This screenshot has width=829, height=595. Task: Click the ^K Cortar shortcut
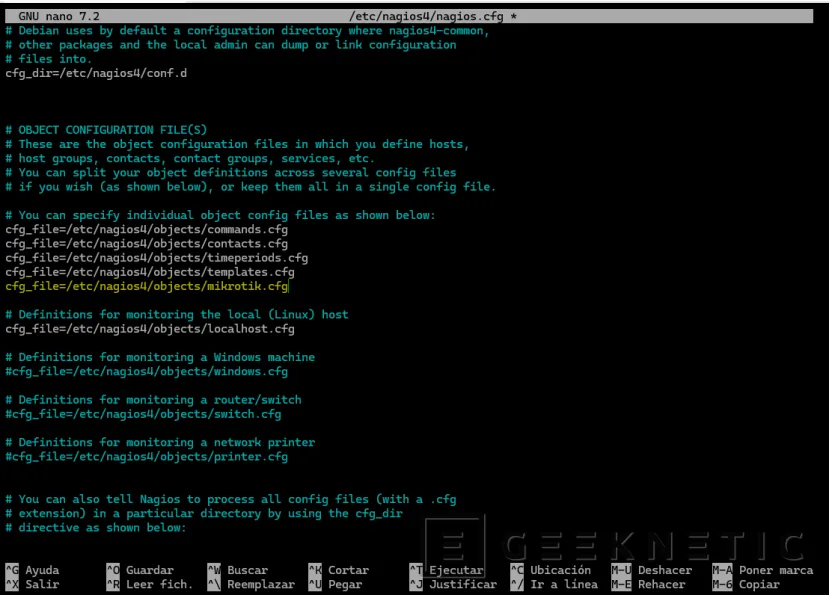(338, 570)
